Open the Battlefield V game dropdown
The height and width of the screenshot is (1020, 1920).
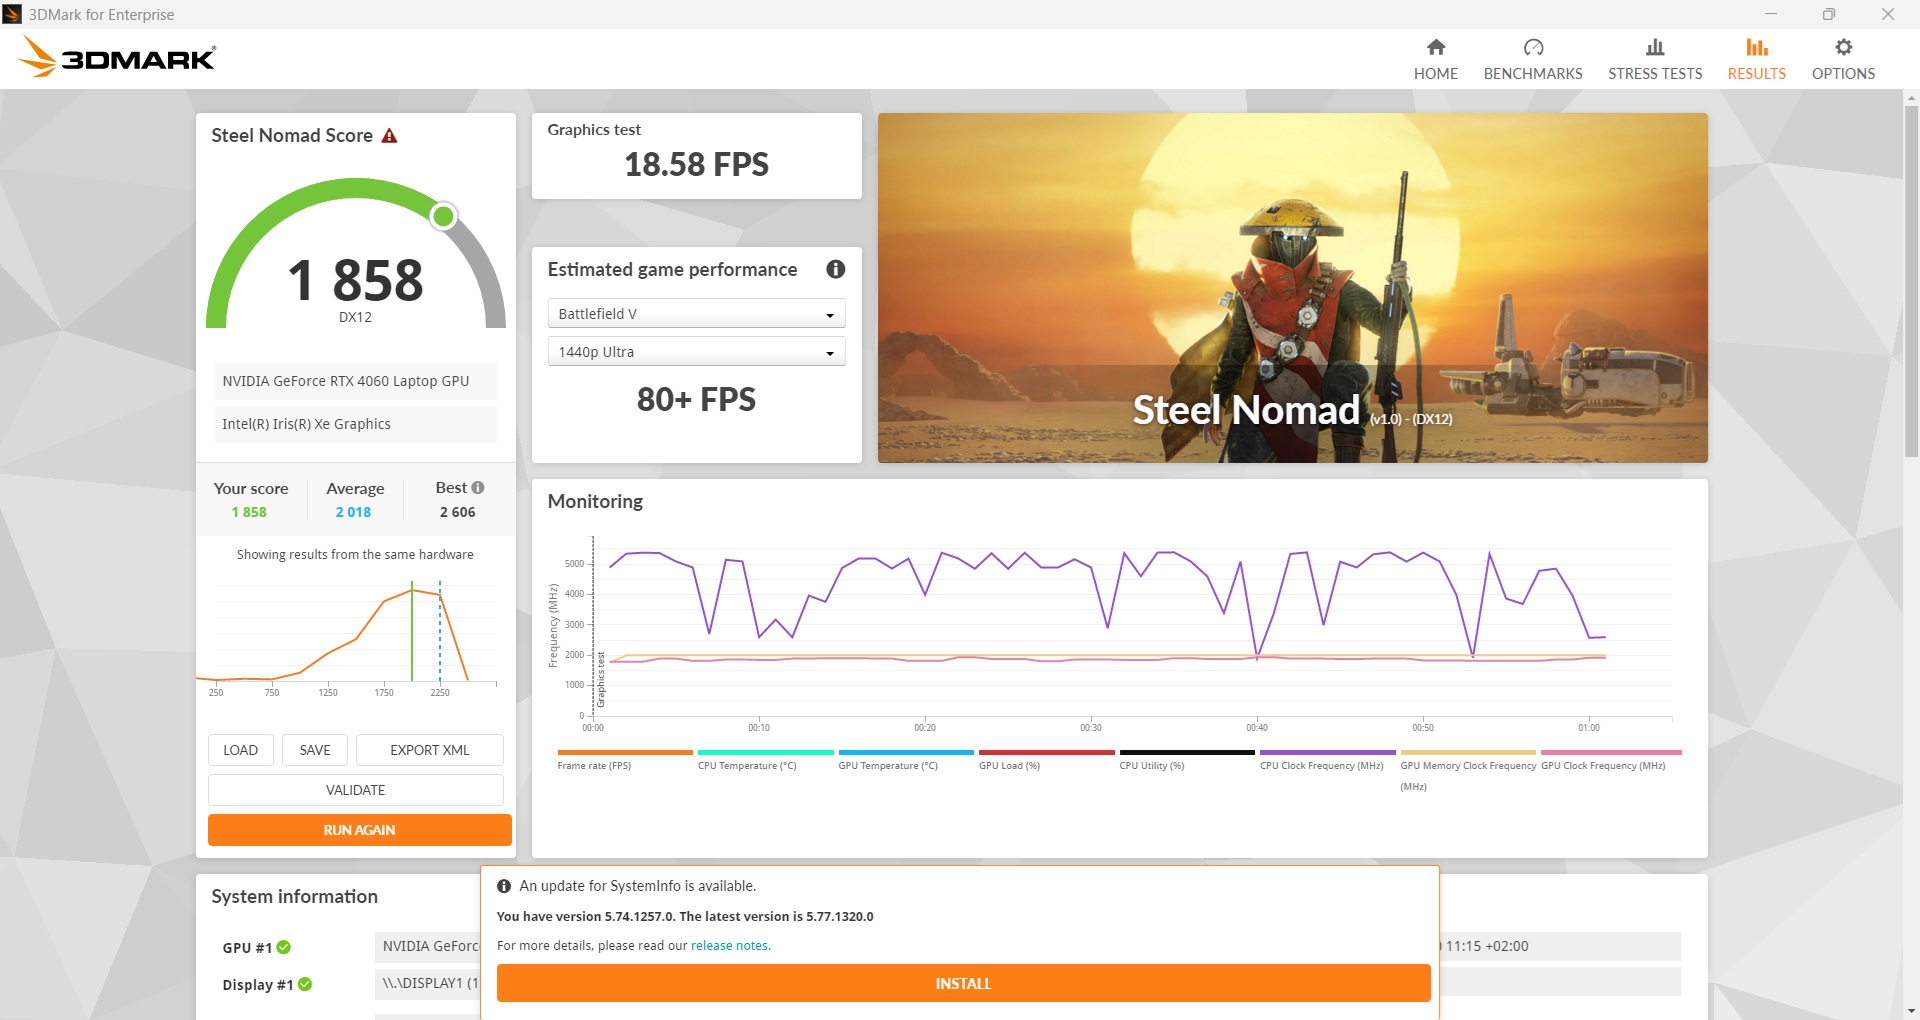tap(696, 314)
